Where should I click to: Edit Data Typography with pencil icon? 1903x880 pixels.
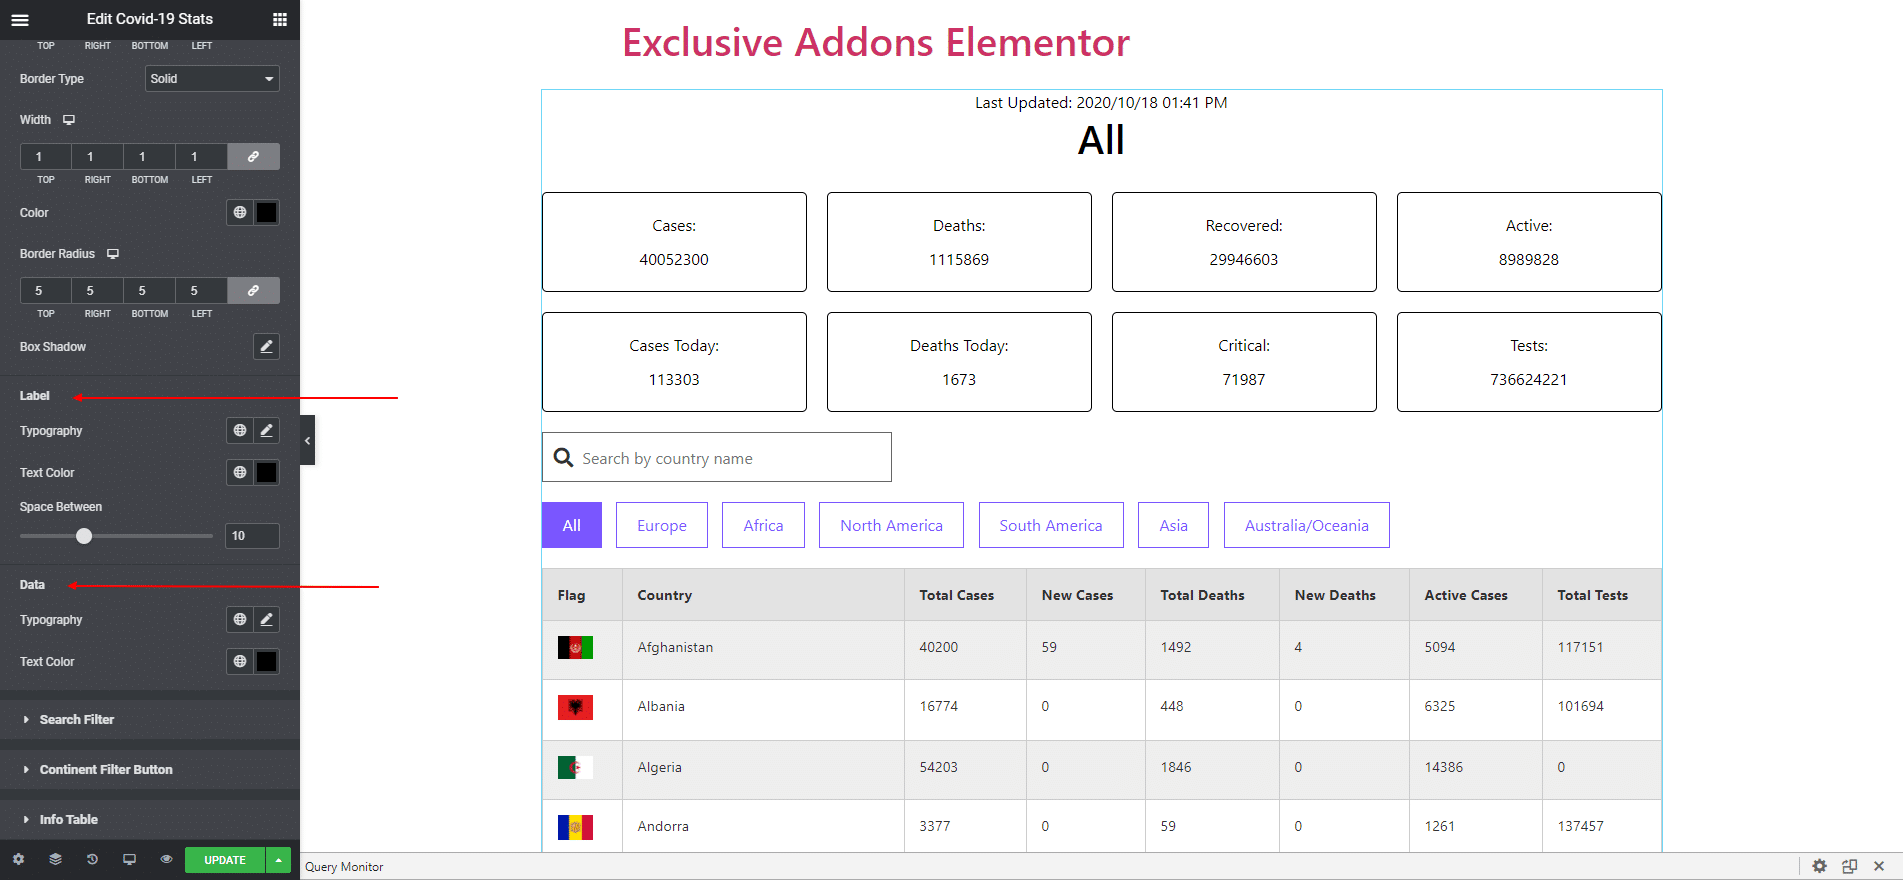(266, 620)
